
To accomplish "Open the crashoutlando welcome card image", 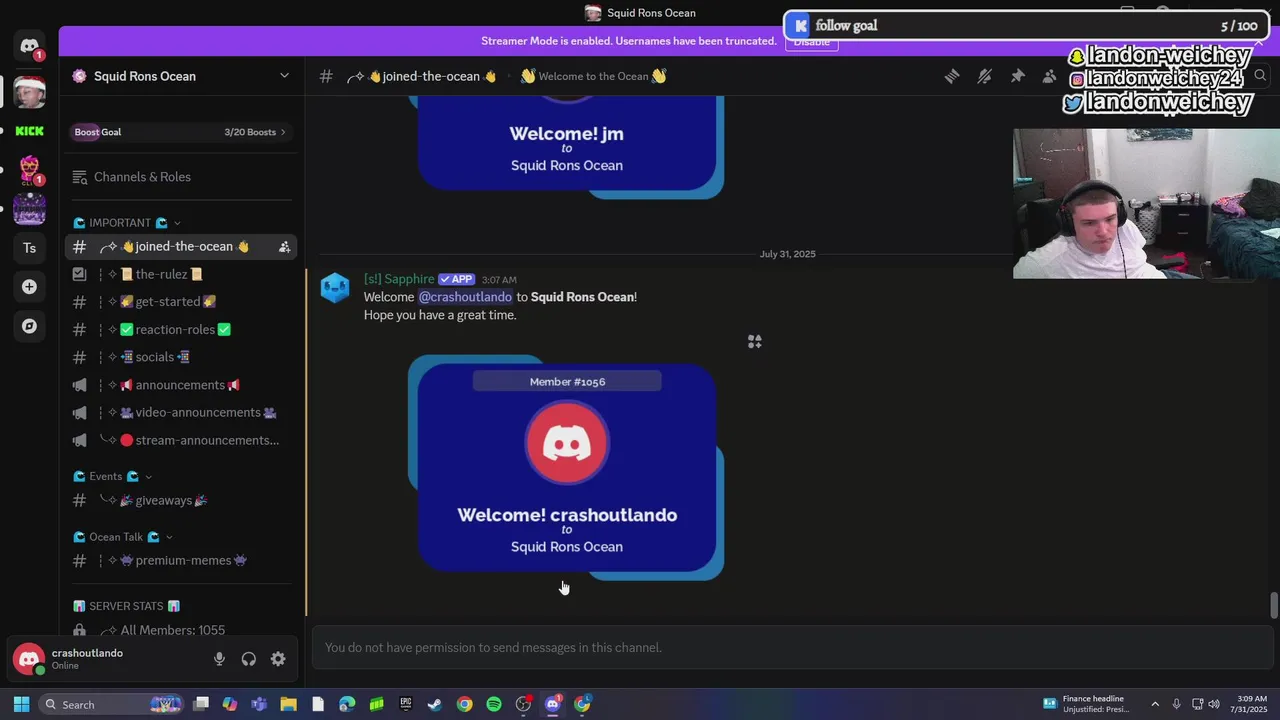I will [566, 468].
